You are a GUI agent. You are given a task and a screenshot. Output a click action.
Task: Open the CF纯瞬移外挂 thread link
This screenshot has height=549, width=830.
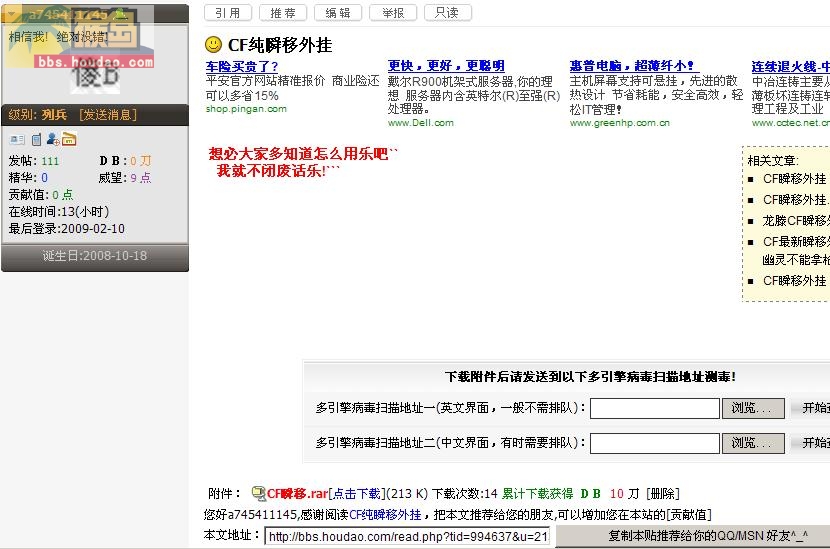[x=385, y=515]
